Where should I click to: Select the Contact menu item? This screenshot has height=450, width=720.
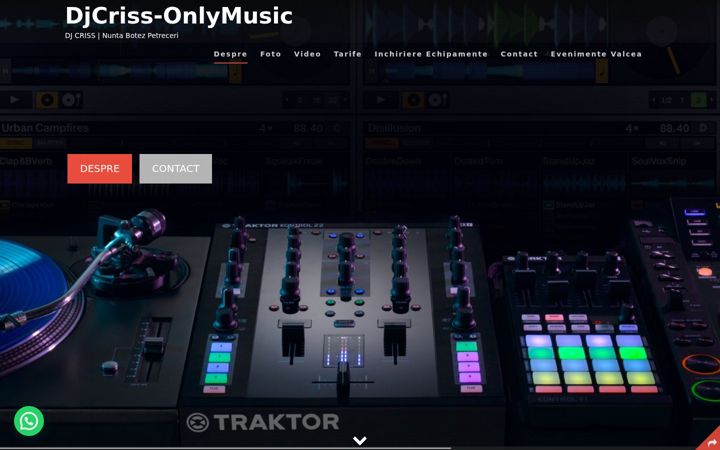coord(519,54)
